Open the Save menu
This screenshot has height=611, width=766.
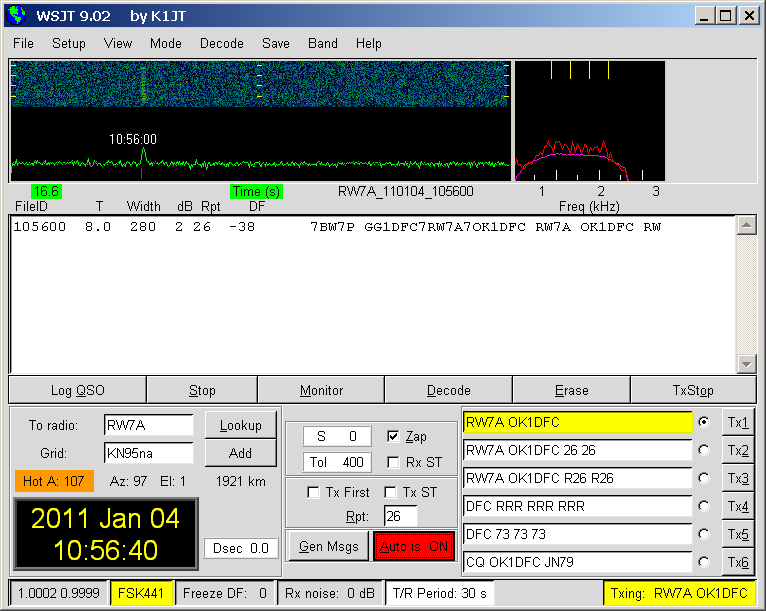tap(276, 43)
